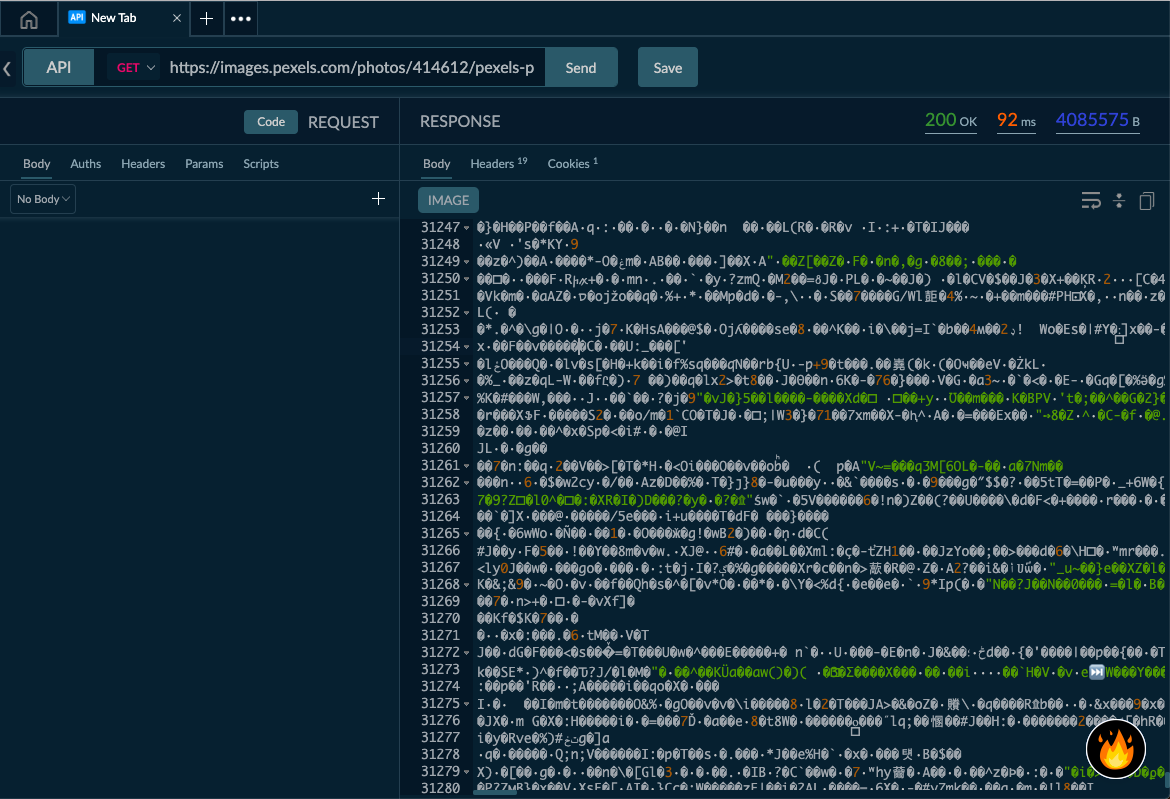Toggle the Code view for the request
This screenshot has height=799, width=1170.
271,121
